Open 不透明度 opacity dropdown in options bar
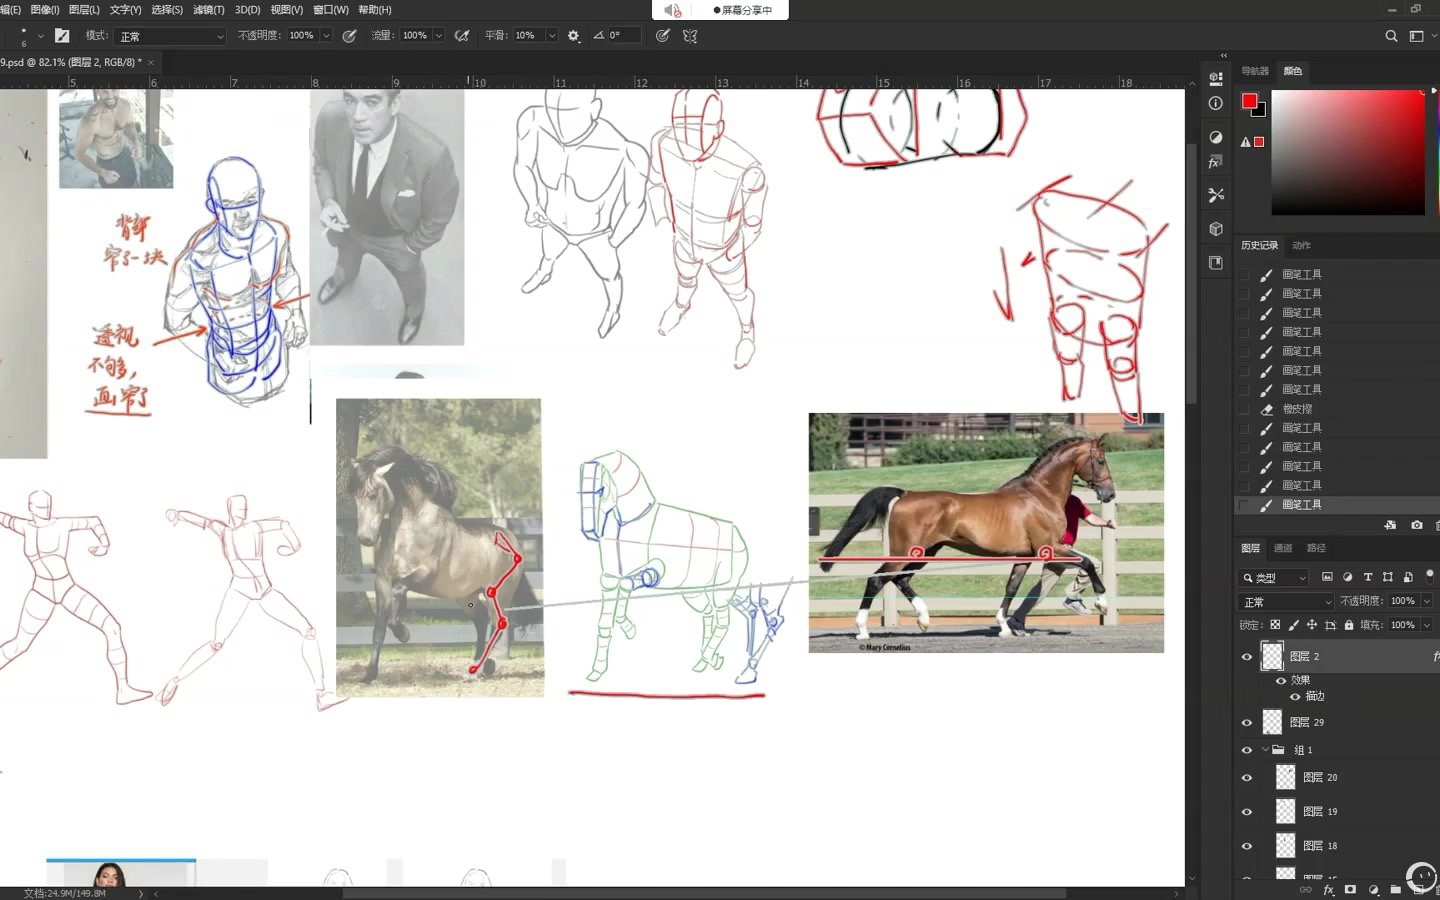1440x900 pixels. pyautogui.click(x=326, y=35)
